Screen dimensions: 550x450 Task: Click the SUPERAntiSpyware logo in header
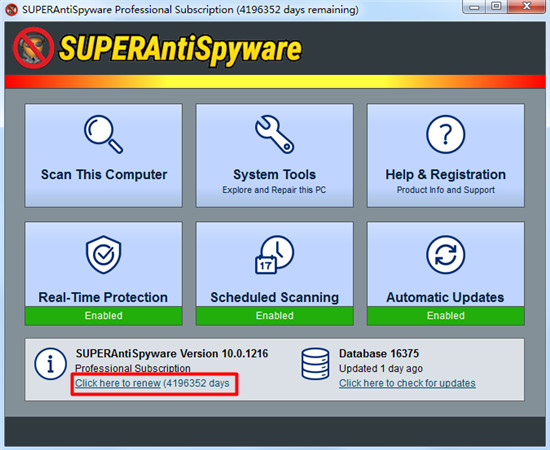[157, 48]
